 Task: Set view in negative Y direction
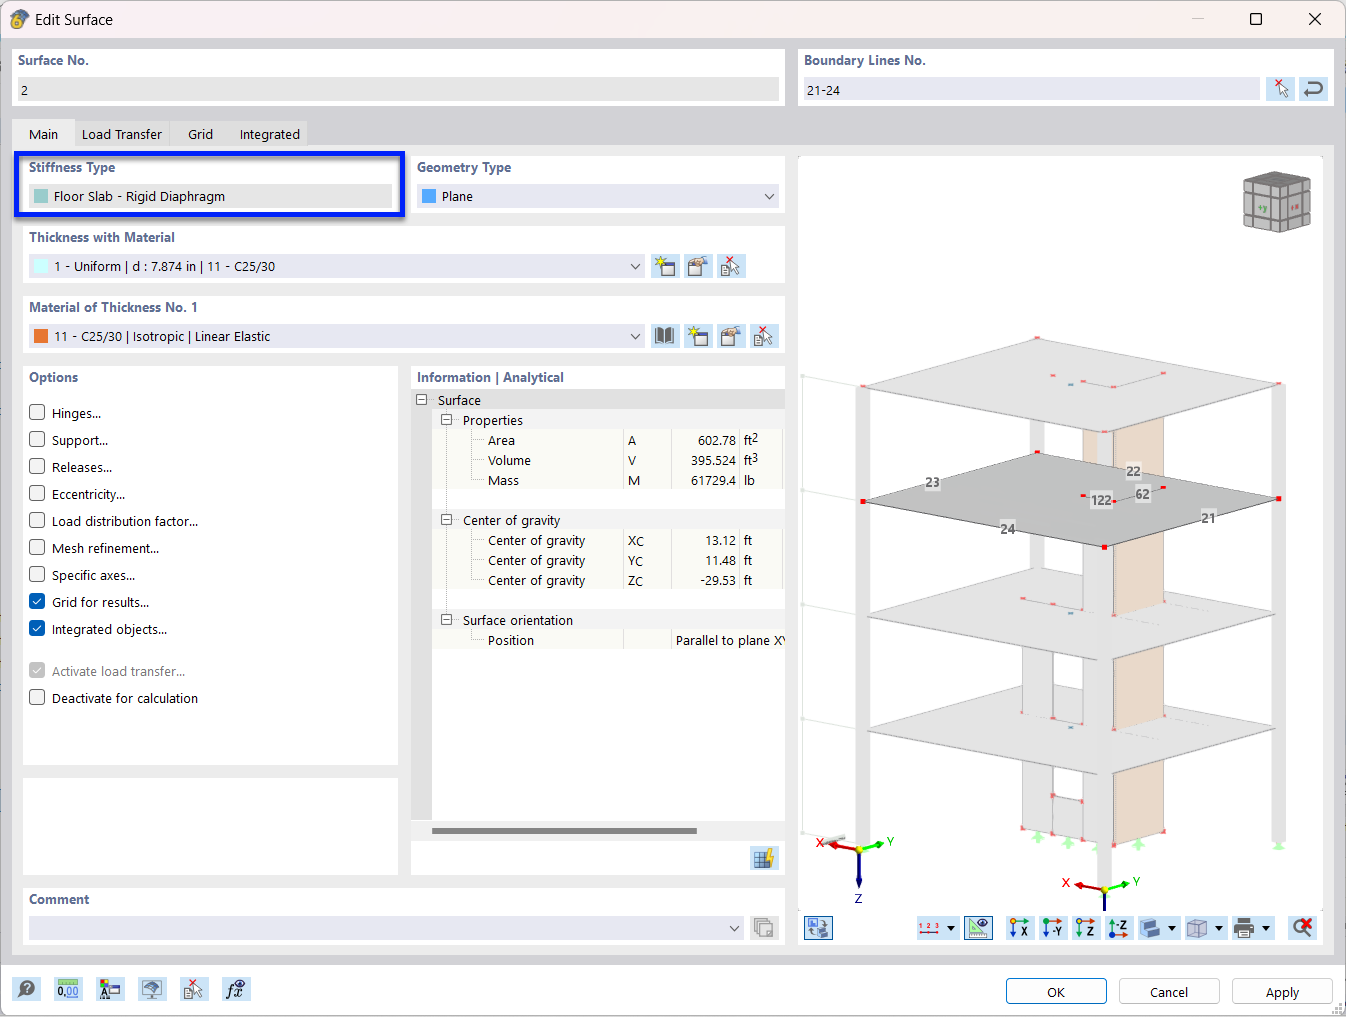point(1052,928)
